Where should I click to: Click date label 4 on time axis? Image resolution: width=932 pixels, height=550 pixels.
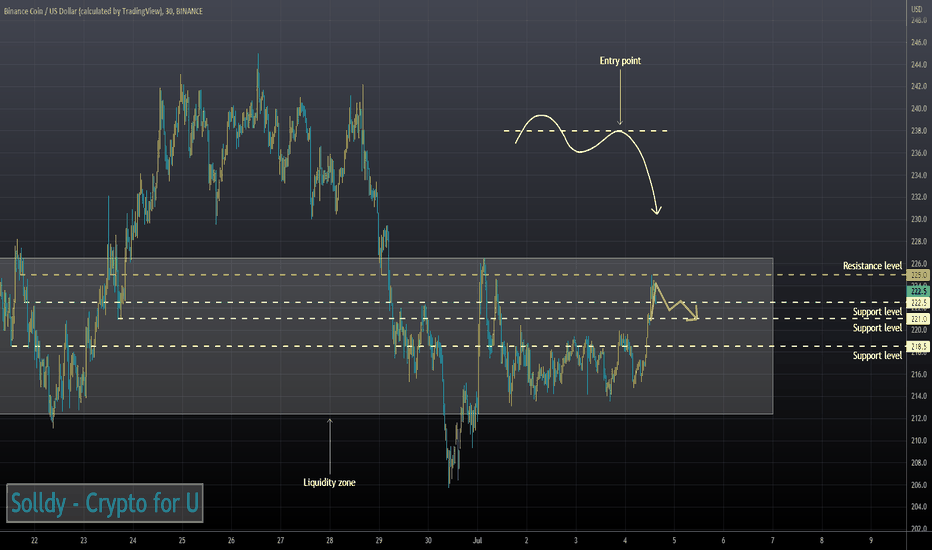click(625, 540)
